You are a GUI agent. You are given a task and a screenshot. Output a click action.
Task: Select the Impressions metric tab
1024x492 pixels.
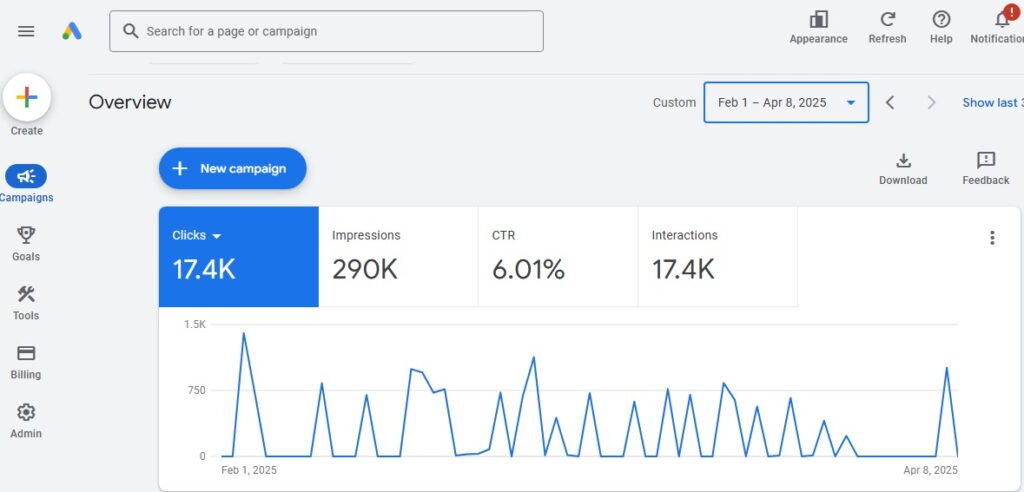[x=398, y=256]
